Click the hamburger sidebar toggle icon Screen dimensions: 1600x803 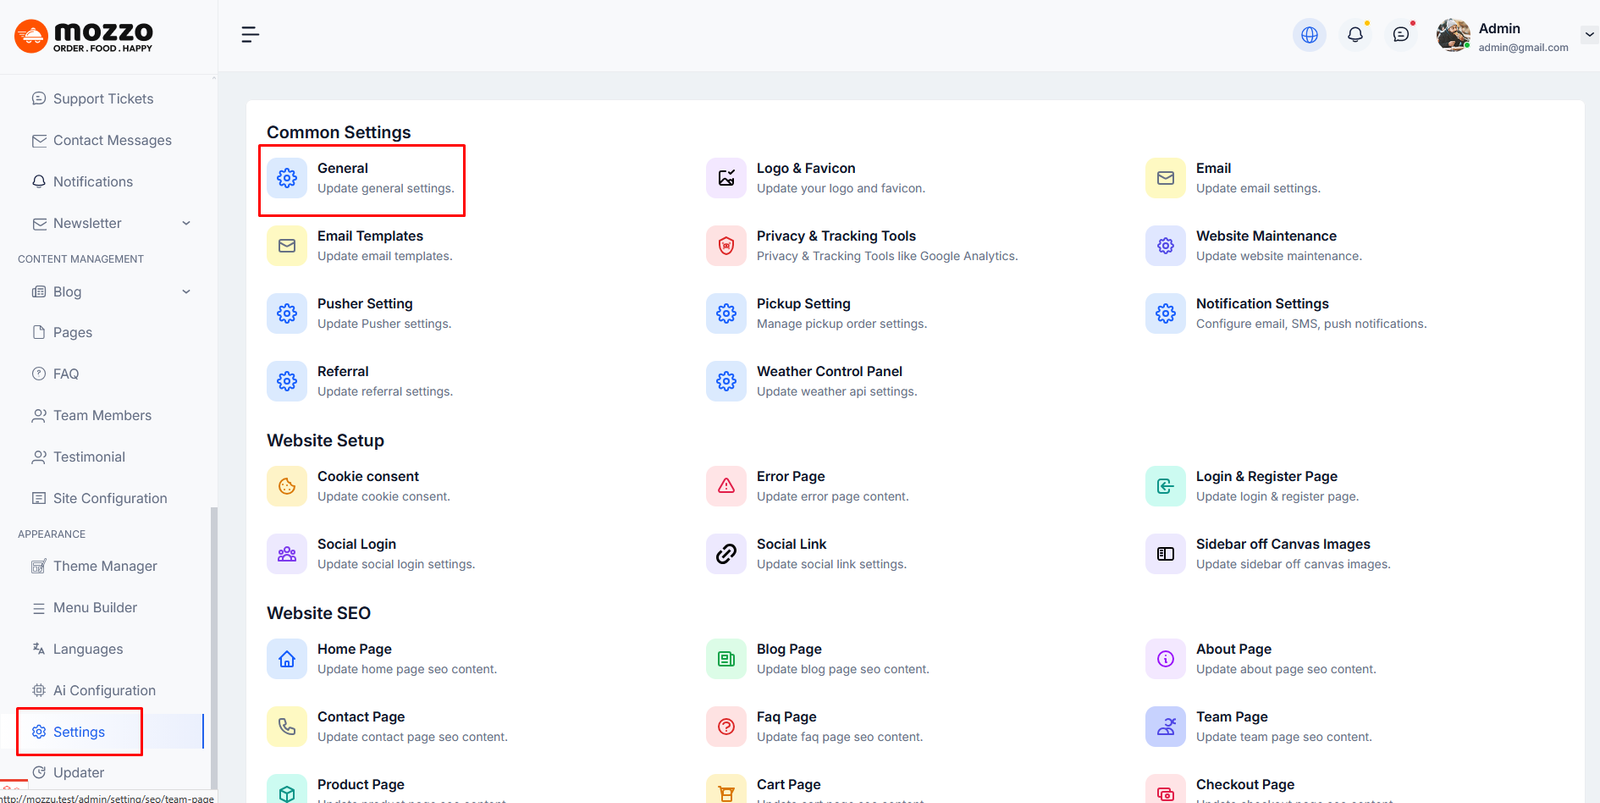tap(250, 35)
